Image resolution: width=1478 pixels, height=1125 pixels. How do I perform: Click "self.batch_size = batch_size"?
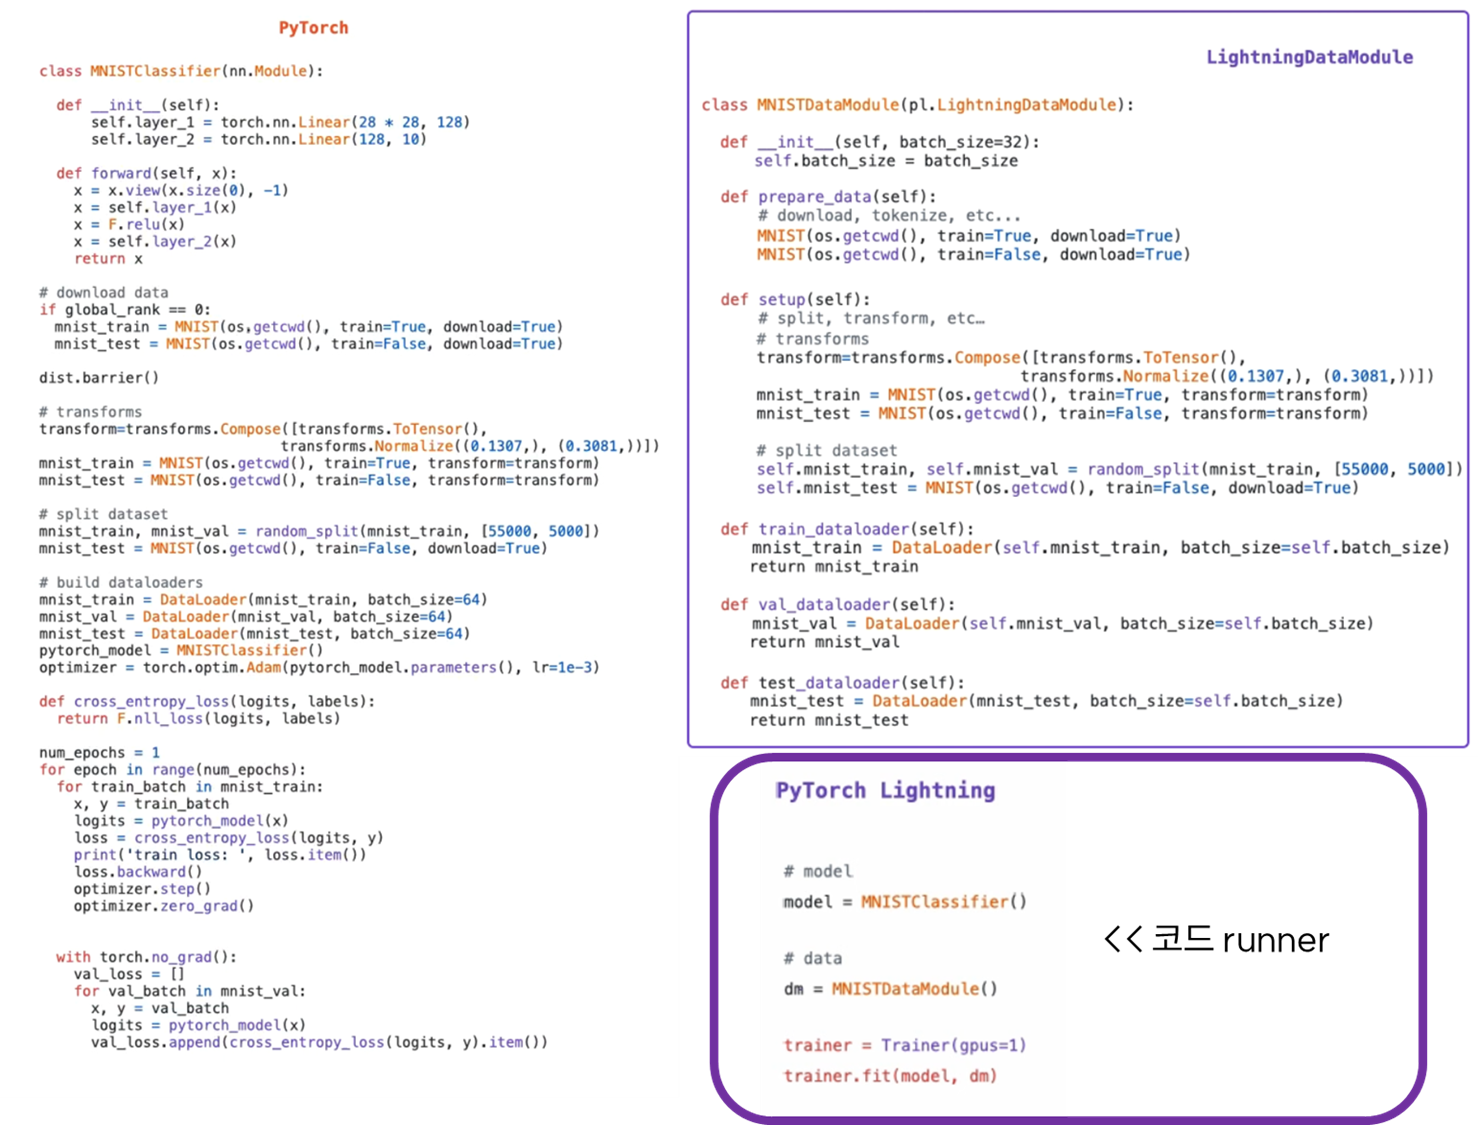pos(886,161)
